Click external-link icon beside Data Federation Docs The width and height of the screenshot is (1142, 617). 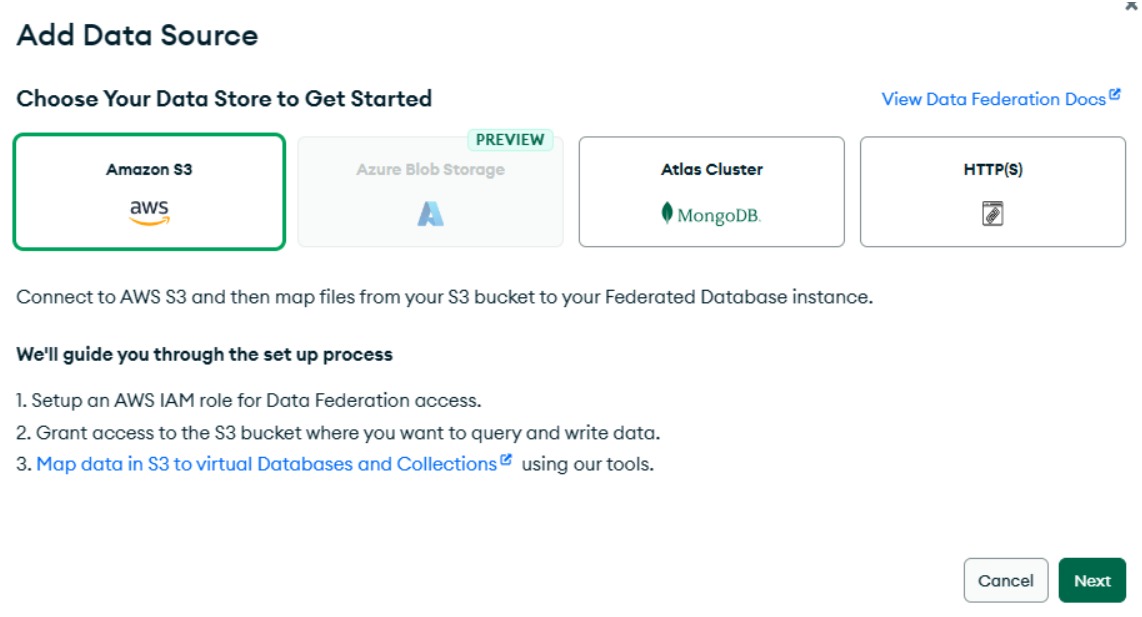pyautogui.click(x=1115, y=96)
